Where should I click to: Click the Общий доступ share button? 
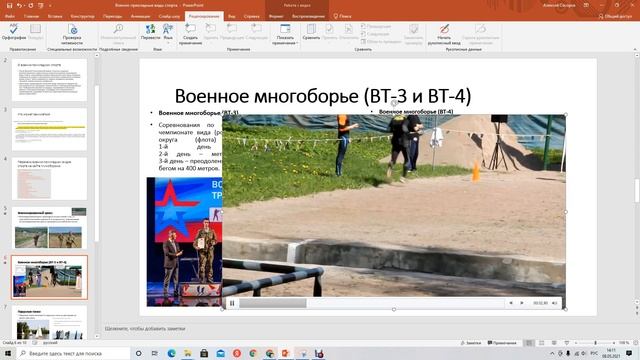615,16
